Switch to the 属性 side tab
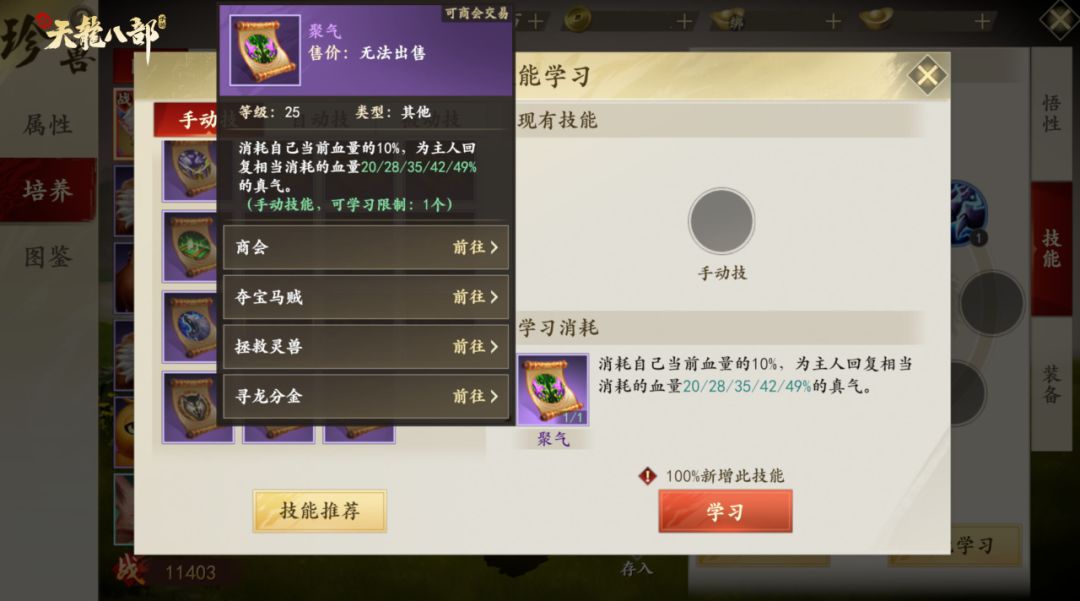 48,125
